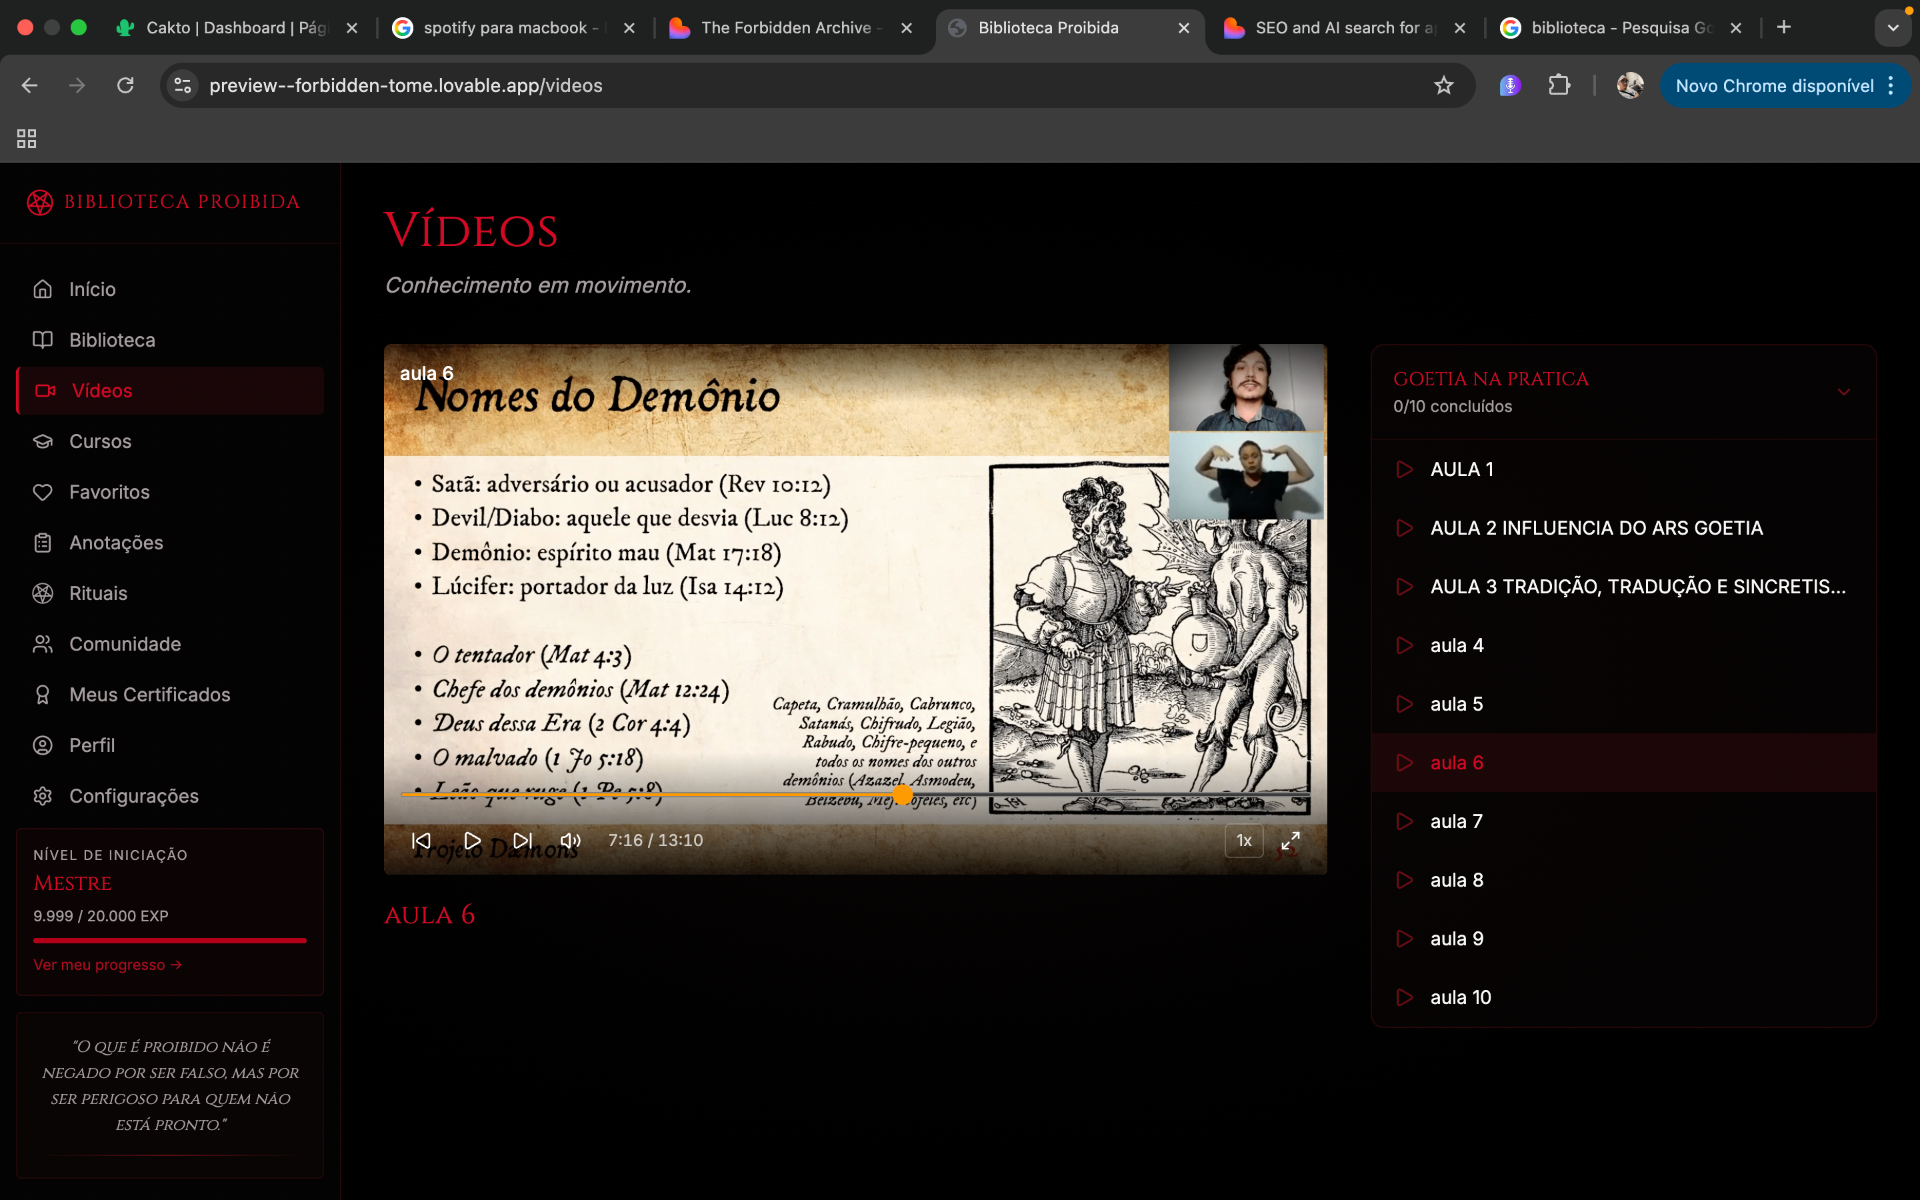Click the orange video progress handle
Image resolution: width=1920 pixels, height=1200 pixels.
[x=903, y=795]
